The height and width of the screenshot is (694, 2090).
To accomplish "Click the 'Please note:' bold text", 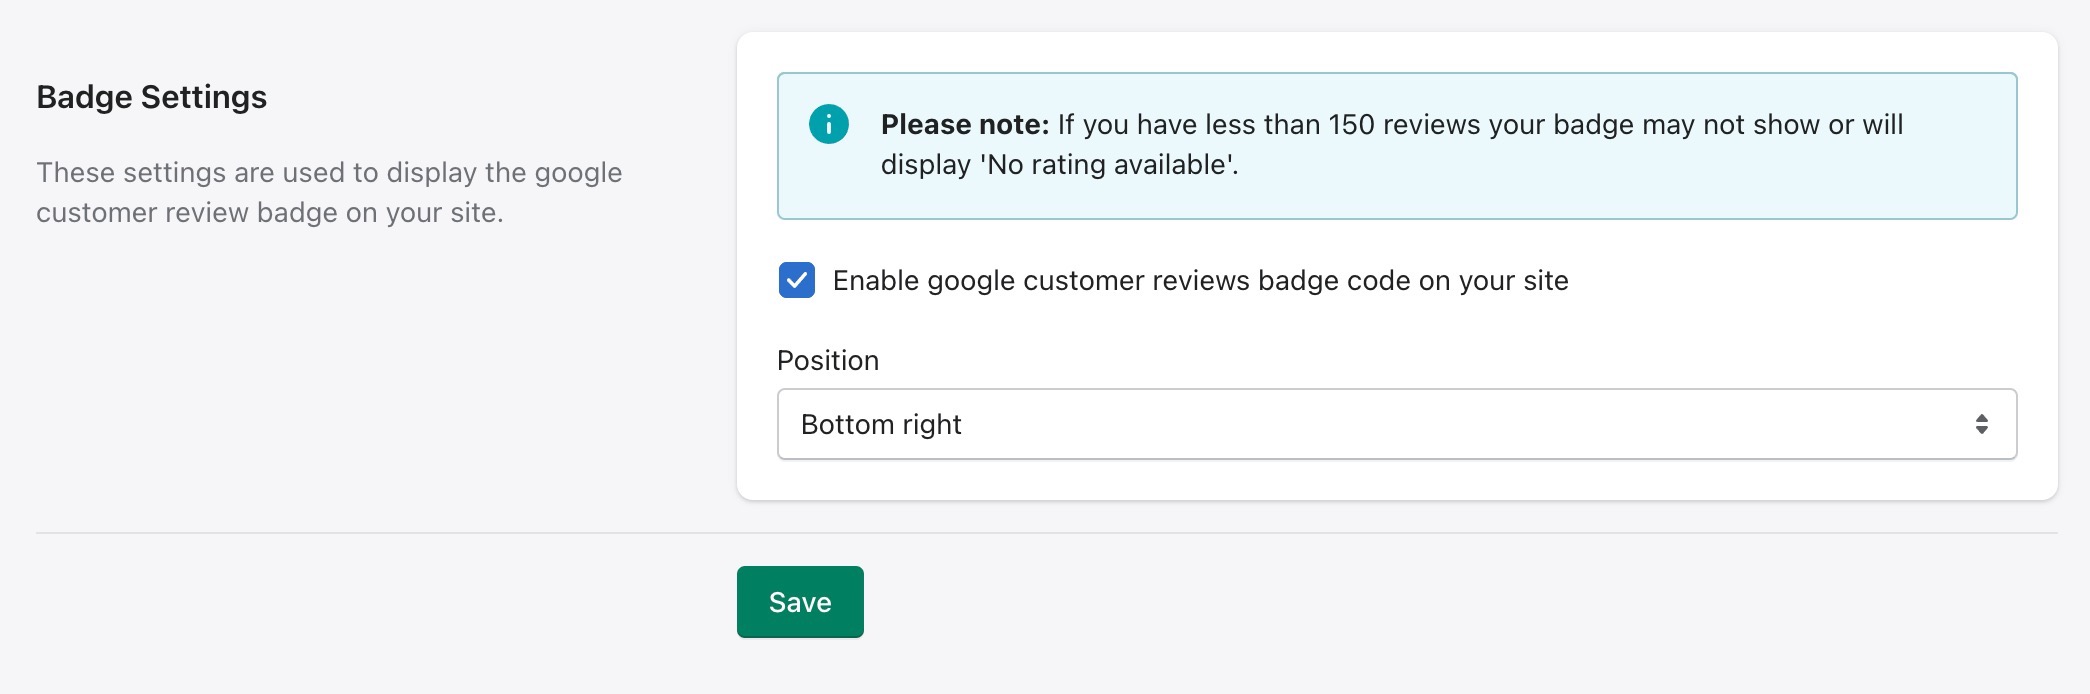I will [x=965, y=124].
